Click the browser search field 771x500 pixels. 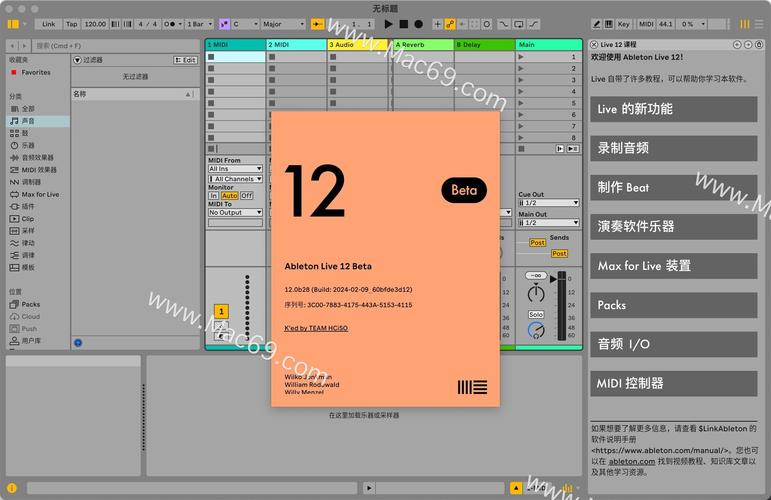[116, 46]
